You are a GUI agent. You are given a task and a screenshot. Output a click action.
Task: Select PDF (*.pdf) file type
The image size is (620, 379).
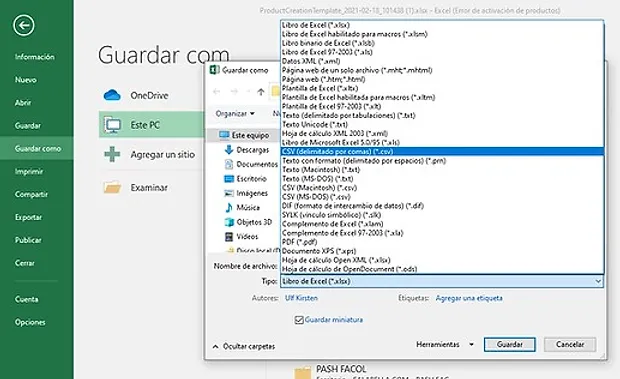pos(442,242)
